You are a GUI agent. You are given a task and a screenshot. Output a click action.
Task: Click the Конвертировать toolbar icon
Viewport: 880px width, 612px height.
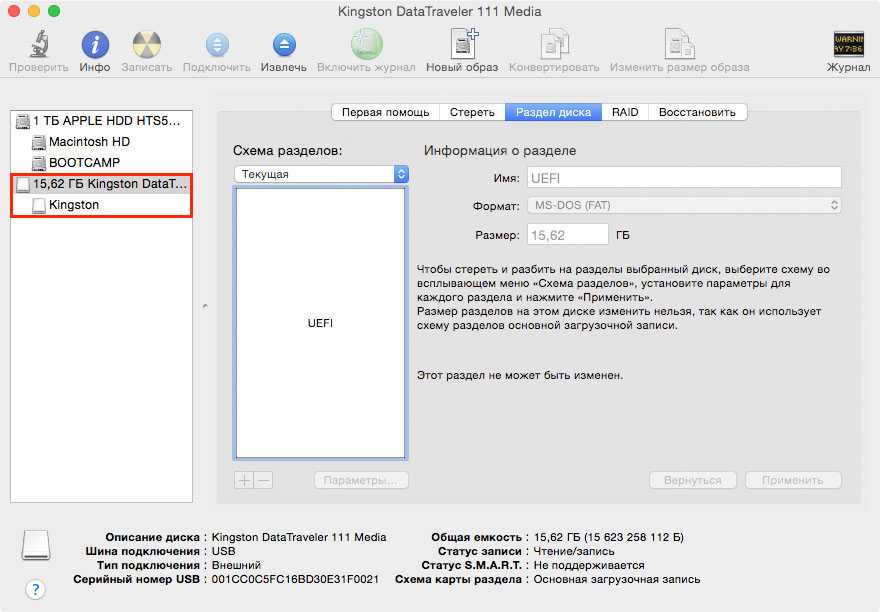[554, 44]
